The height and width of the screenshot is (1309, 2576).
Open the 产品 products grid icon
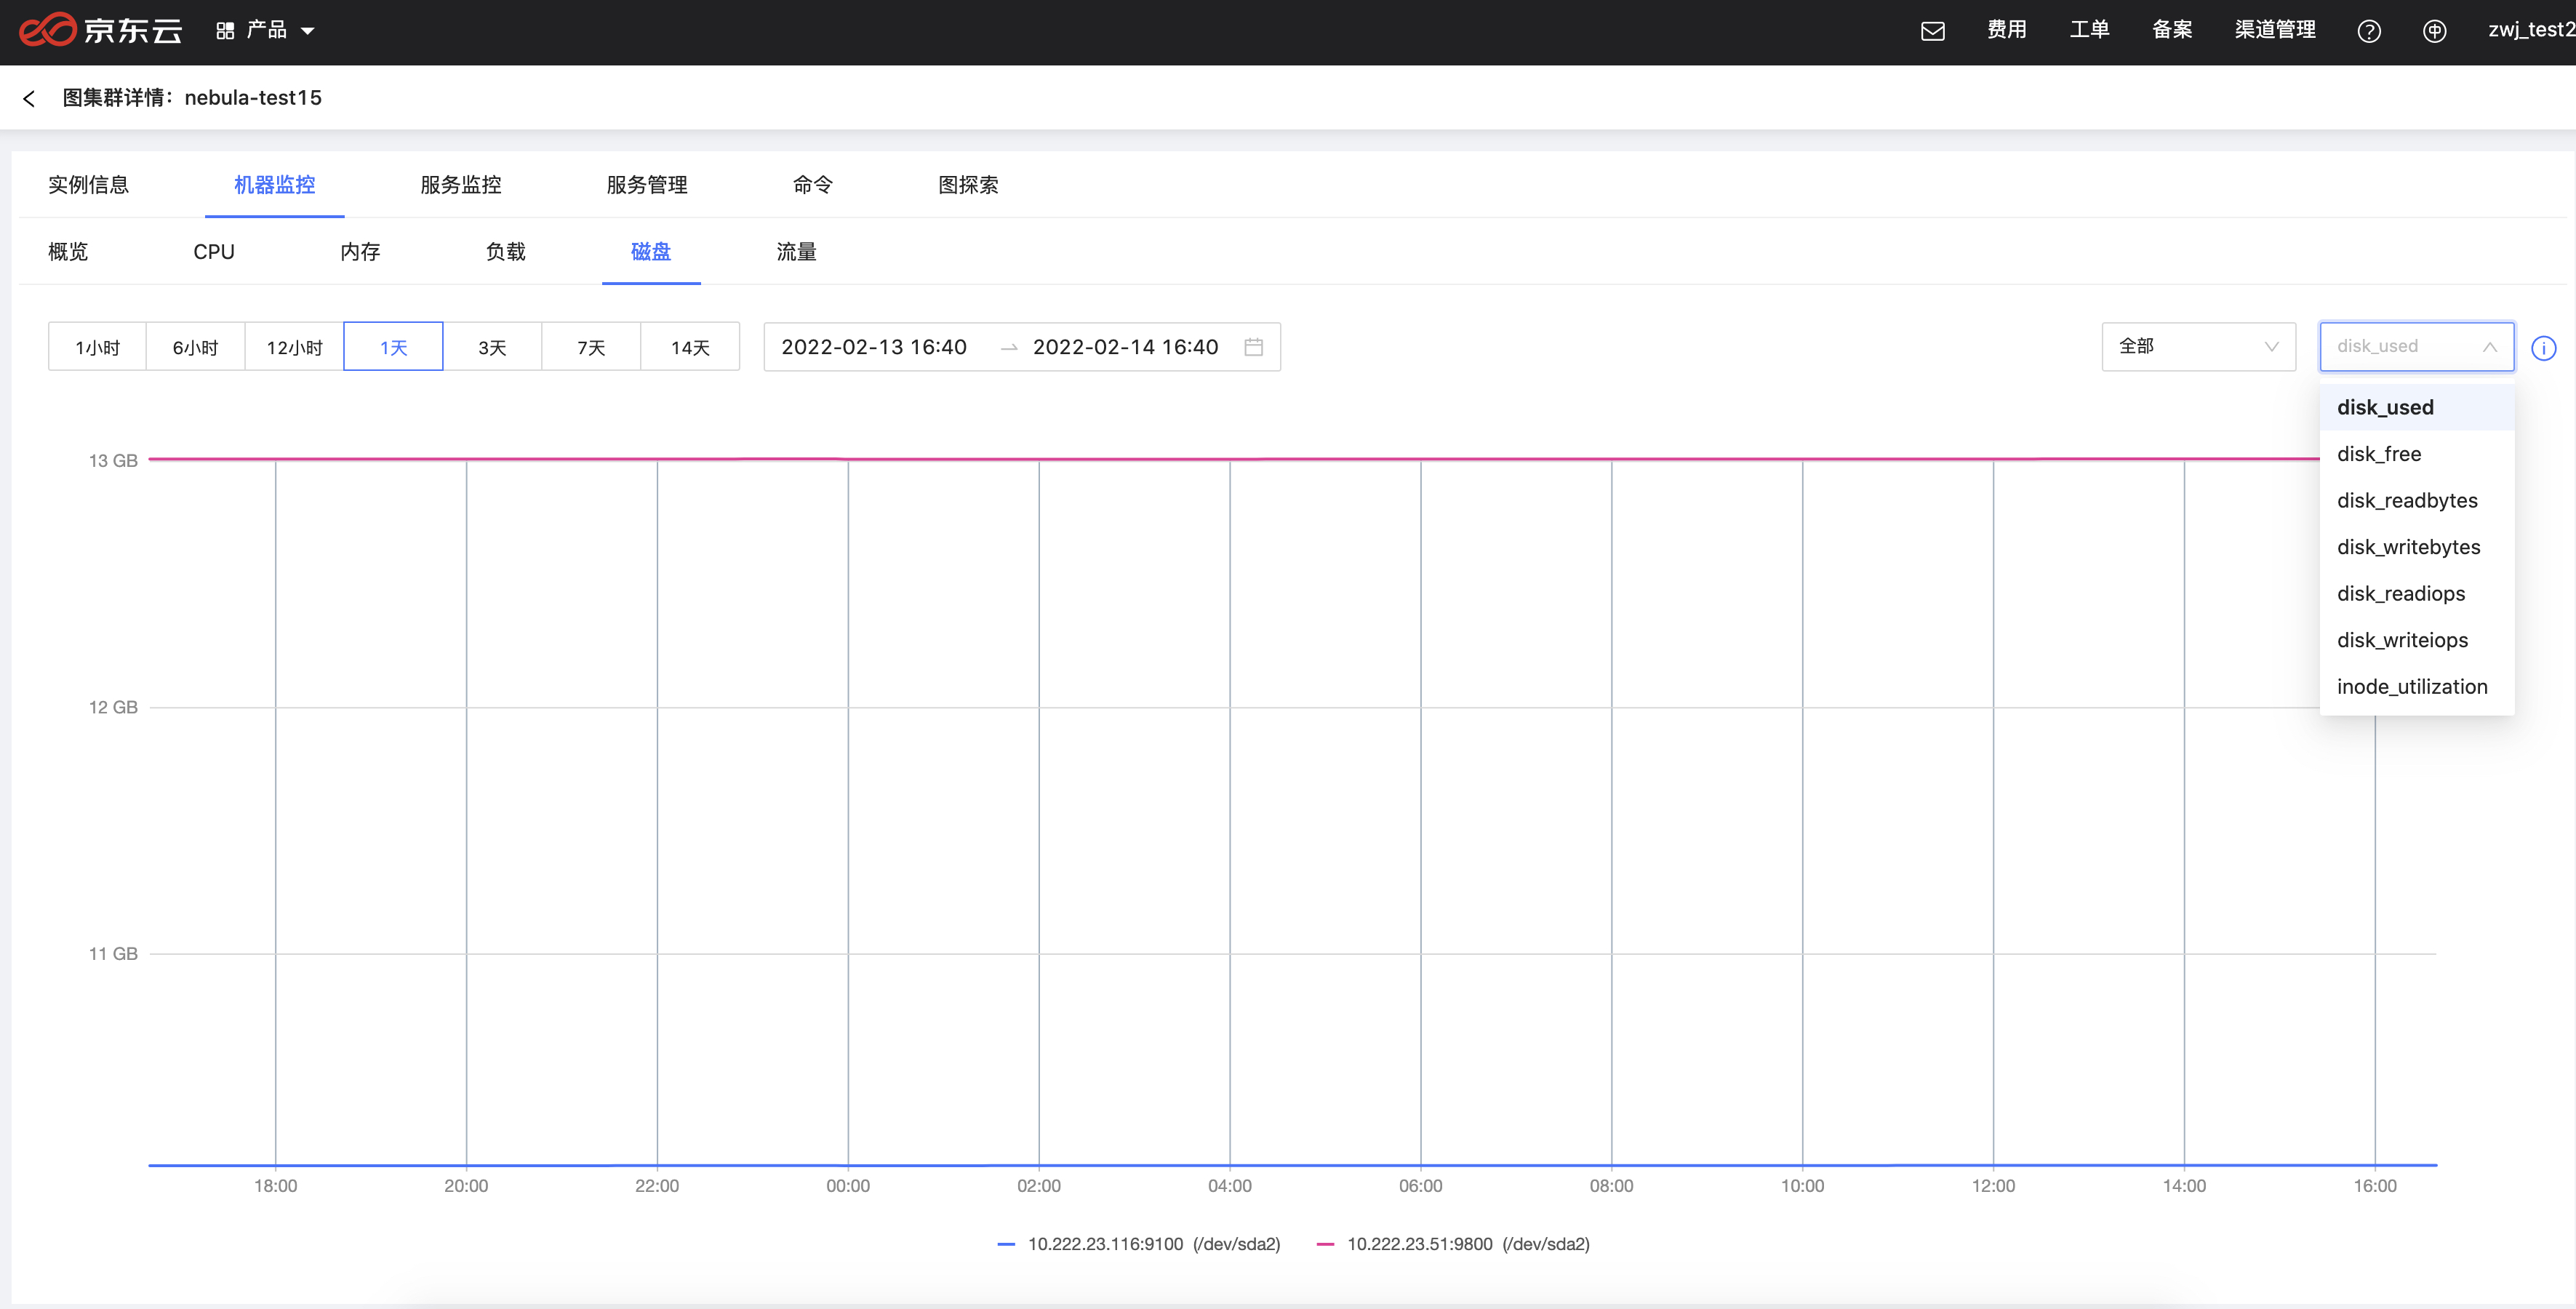[x=225, y=31]
